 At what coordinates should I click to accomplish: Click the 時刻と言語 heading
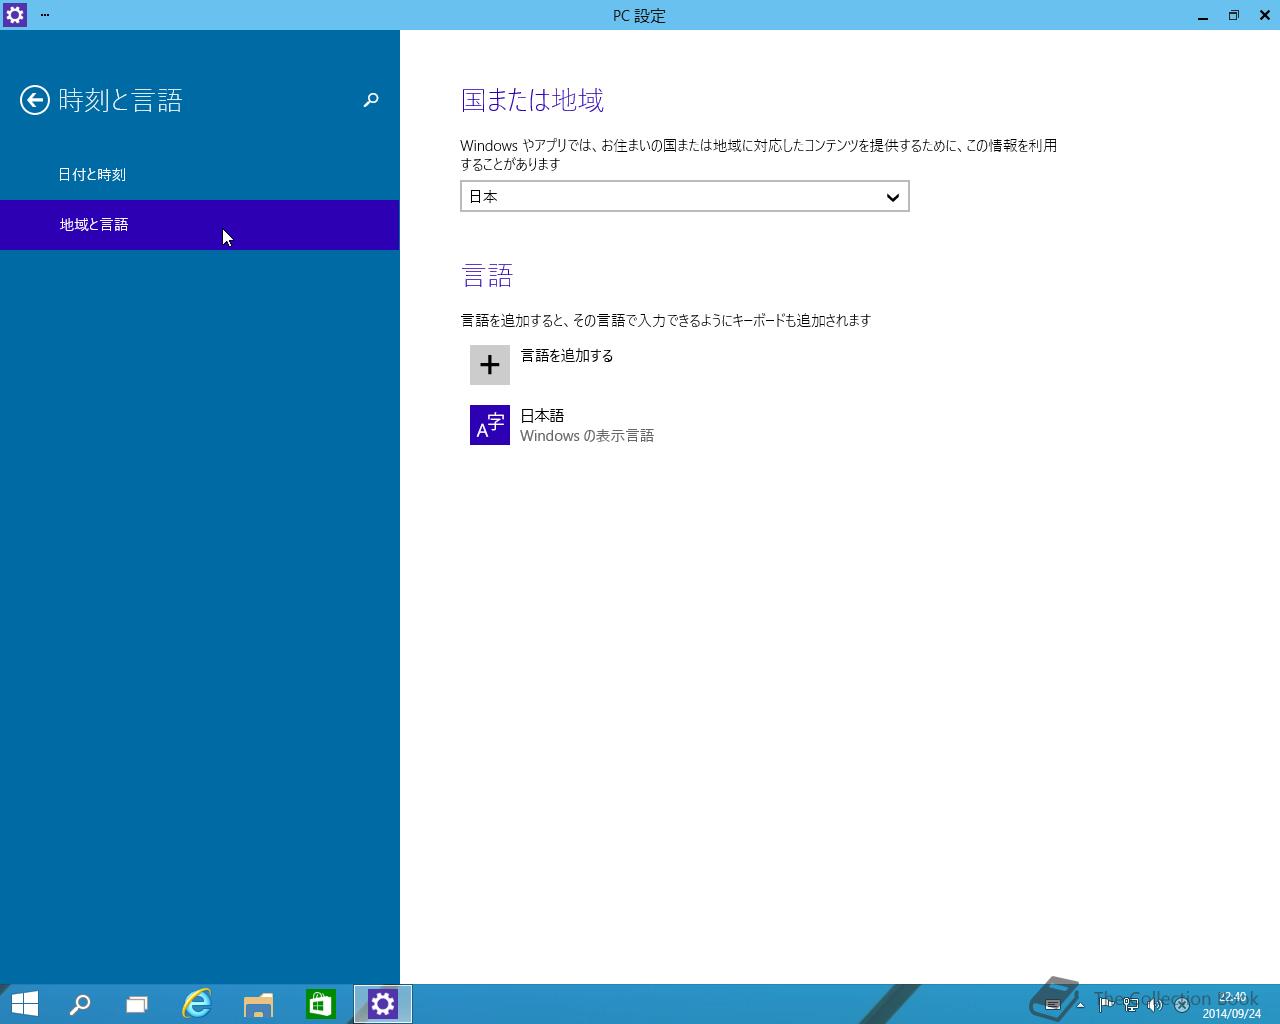120,100
